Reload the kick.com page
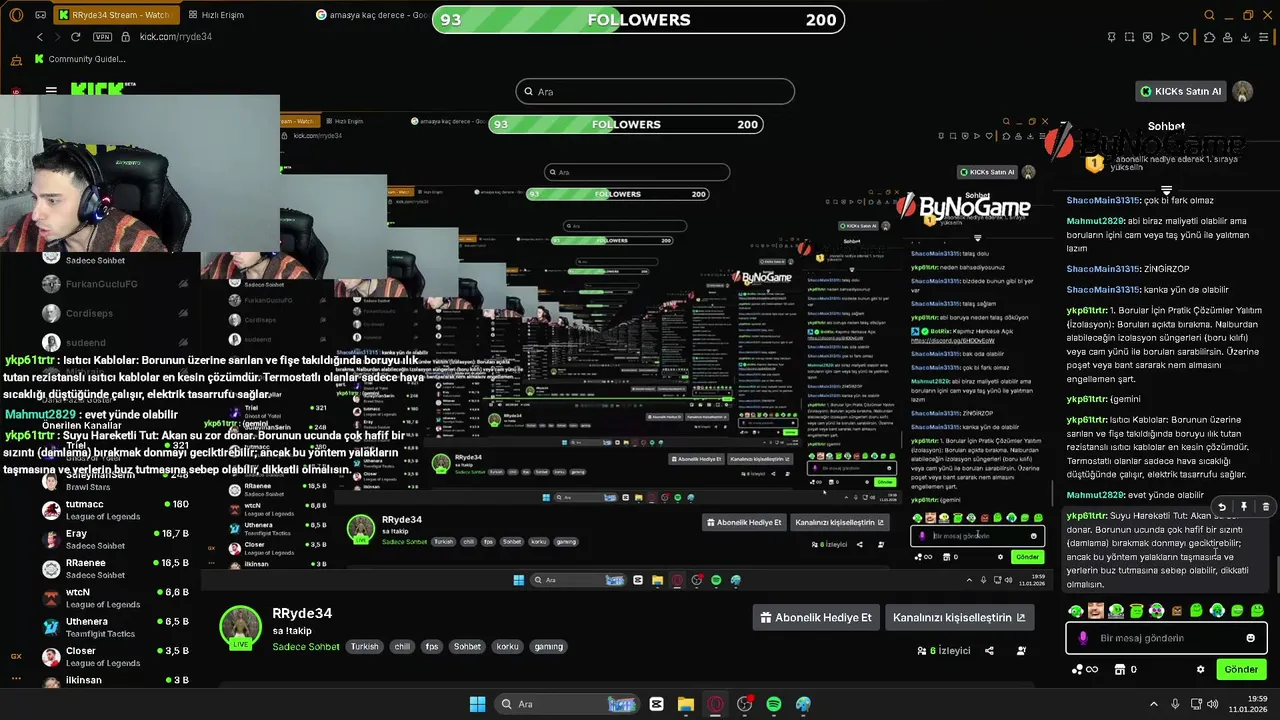This screenshot has height=720, width=1280. (x=75, y=37)
